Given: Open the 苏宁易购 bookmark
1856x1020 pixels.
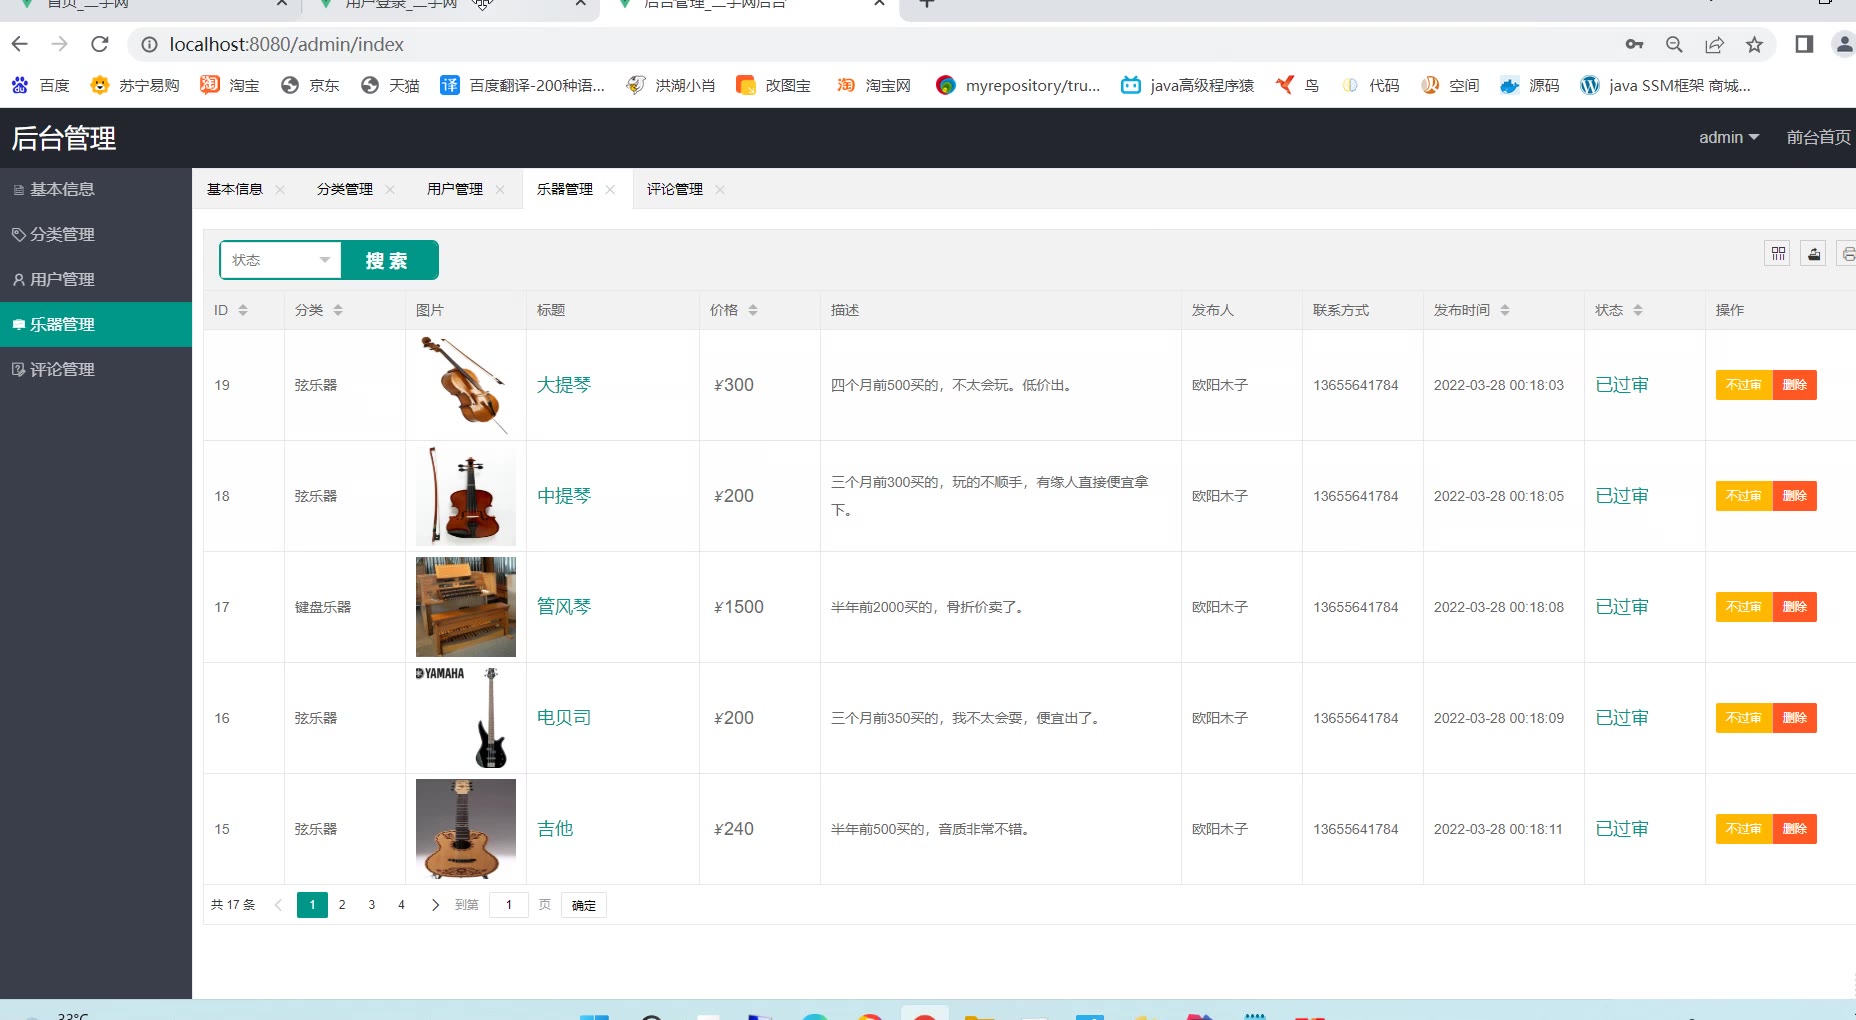Looking at the screenshot, I should (x=135, y=86).
